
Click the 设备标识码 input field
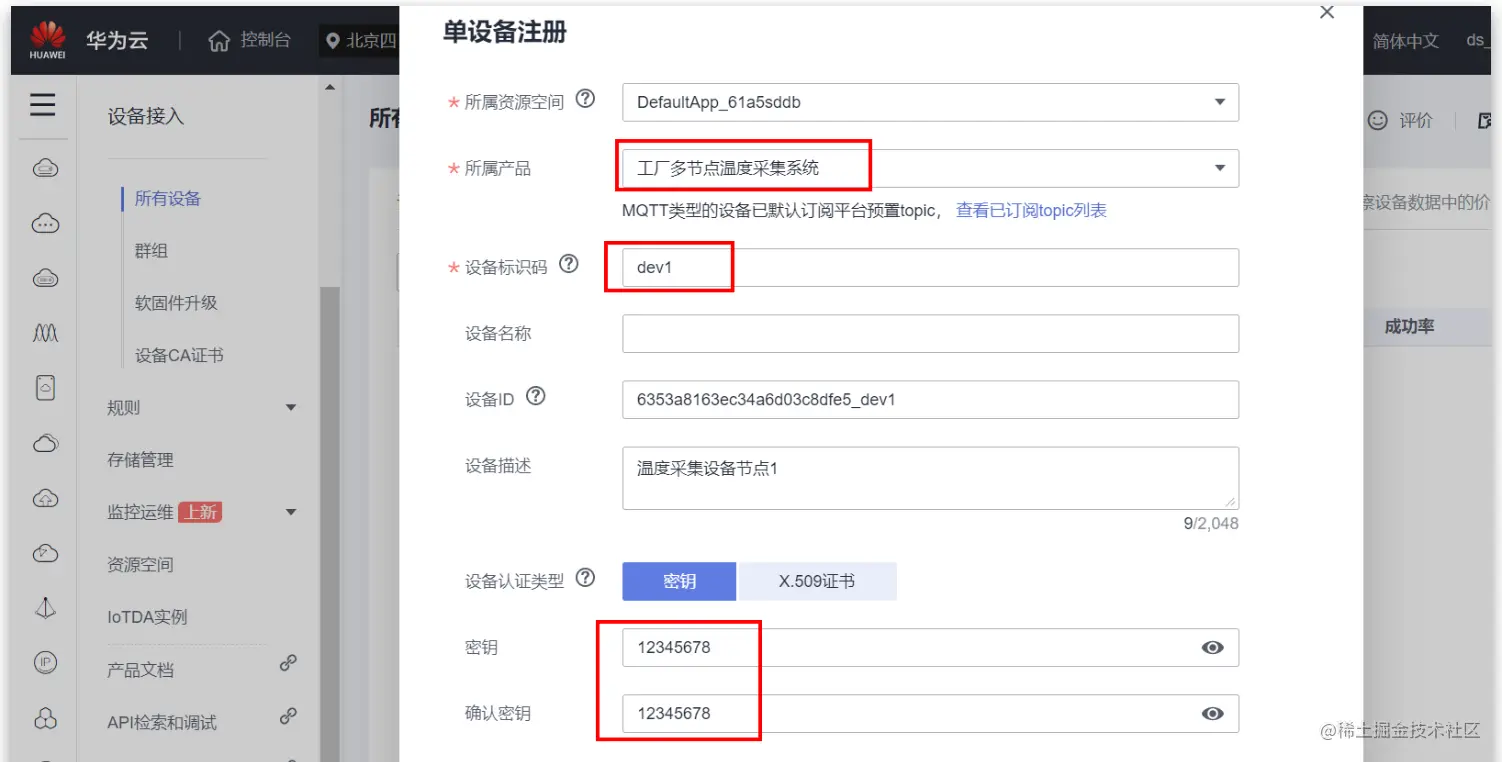[930, 268]
